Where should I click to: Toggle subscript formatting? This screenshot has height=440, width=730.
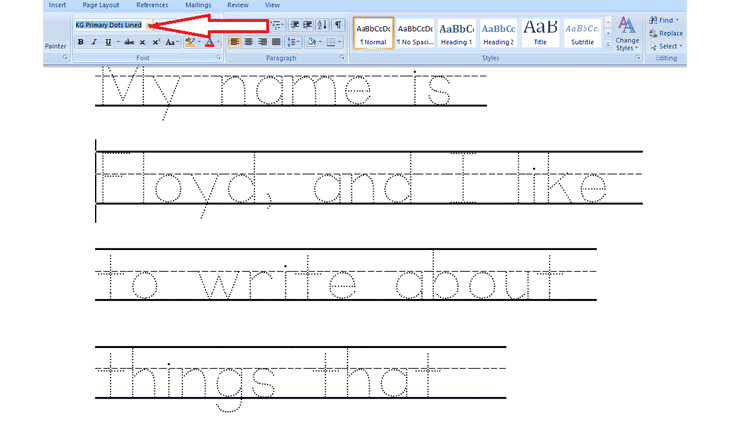pos(142,42)
